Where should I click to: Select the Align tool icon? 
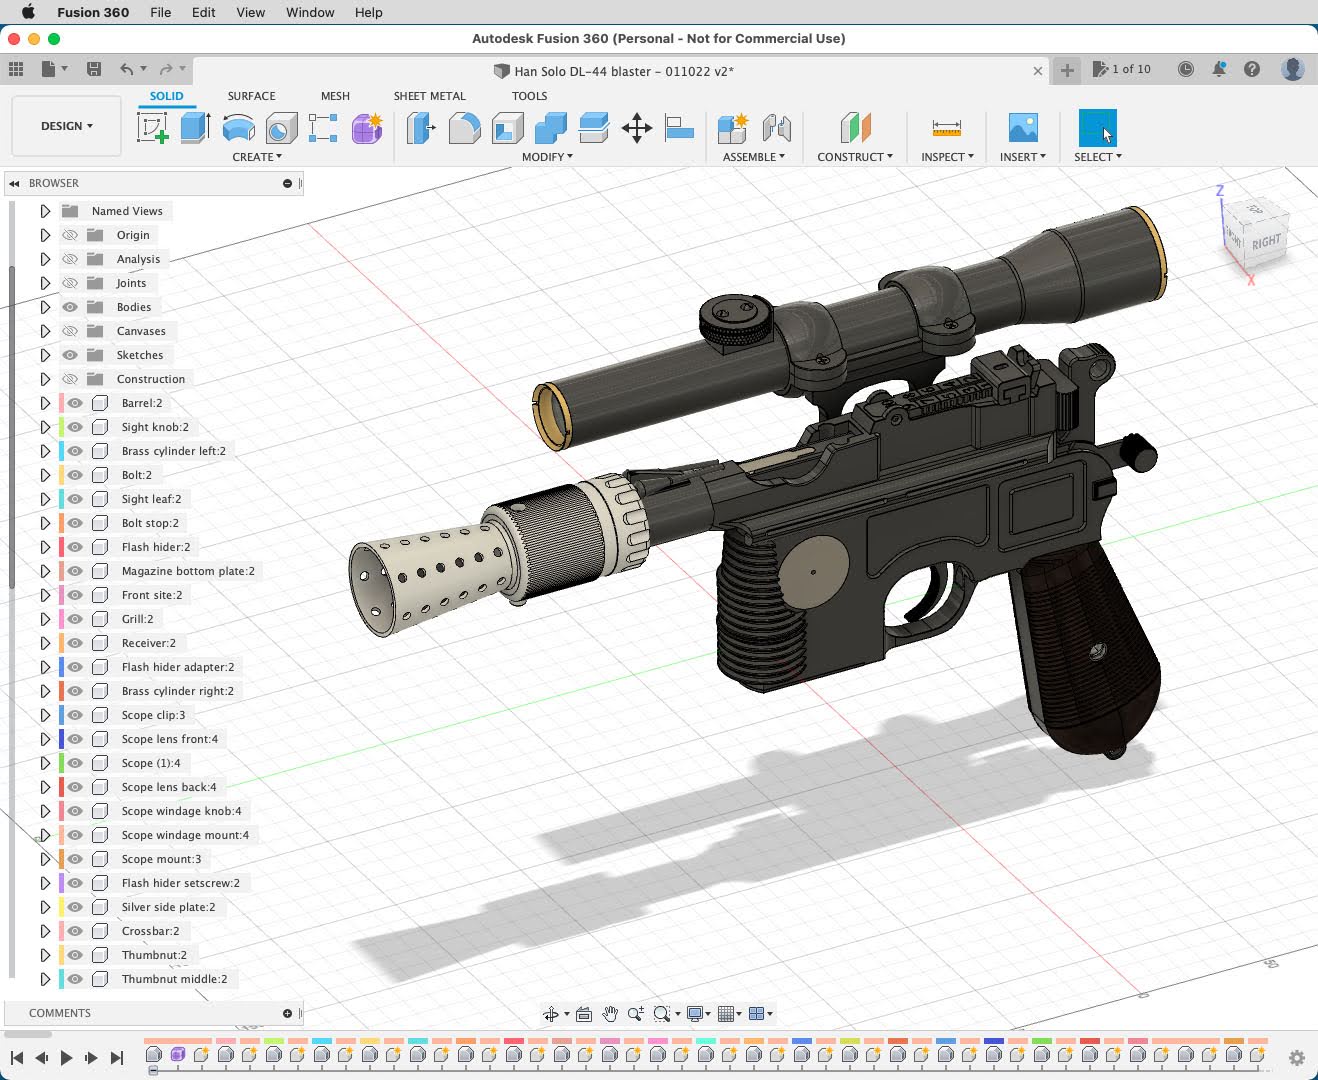pos(679,128)
